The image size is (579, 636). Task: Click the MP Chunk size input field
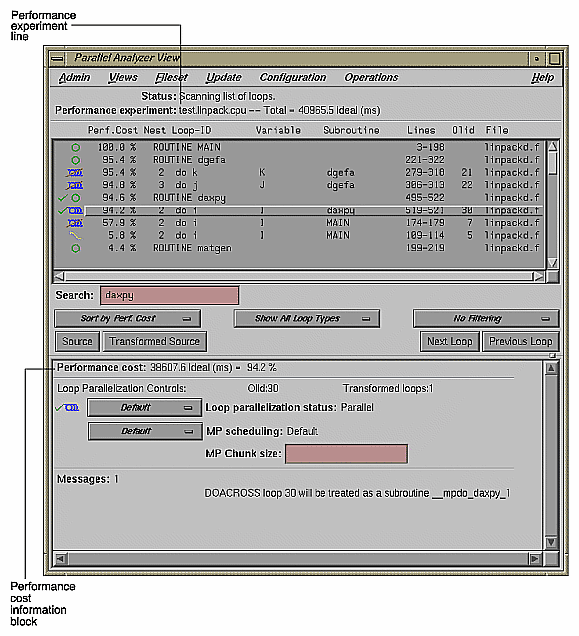point(347,453)
